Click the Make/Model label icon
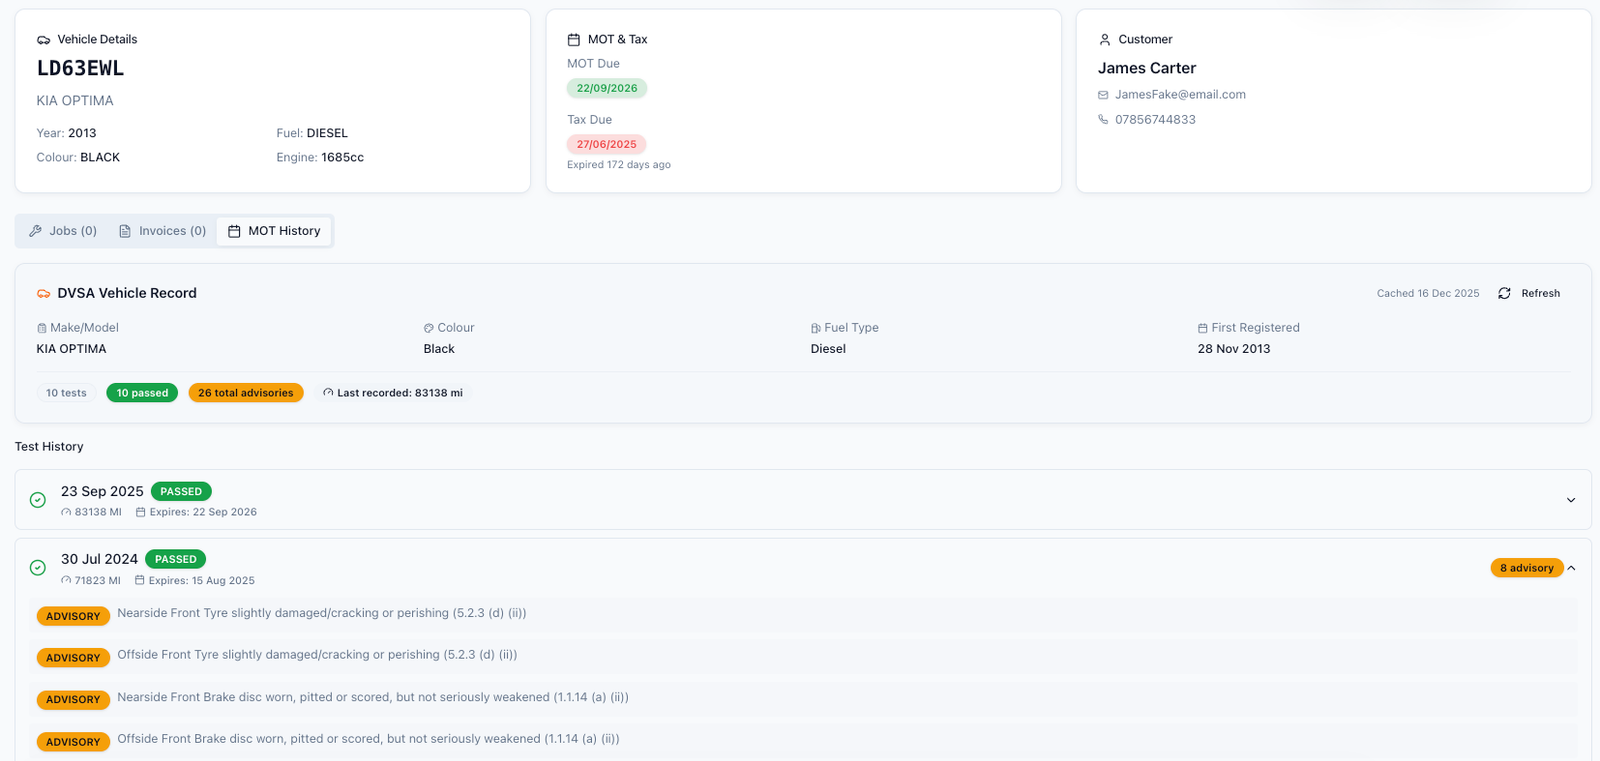 pos(42,328)
